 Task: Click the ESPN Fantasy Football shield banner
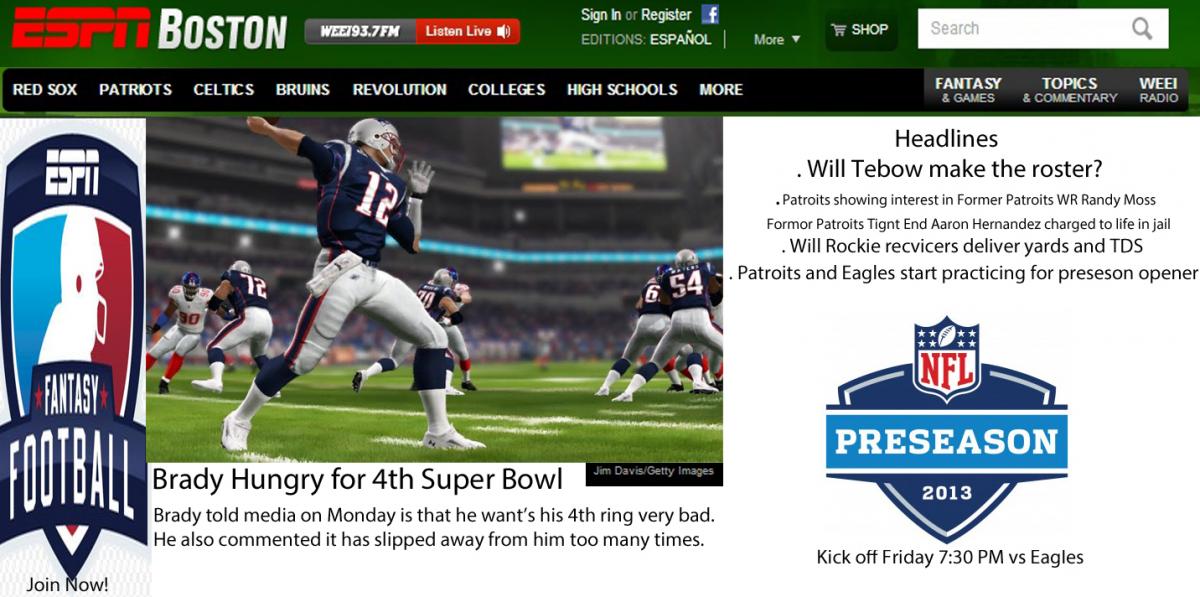[75, 350]
